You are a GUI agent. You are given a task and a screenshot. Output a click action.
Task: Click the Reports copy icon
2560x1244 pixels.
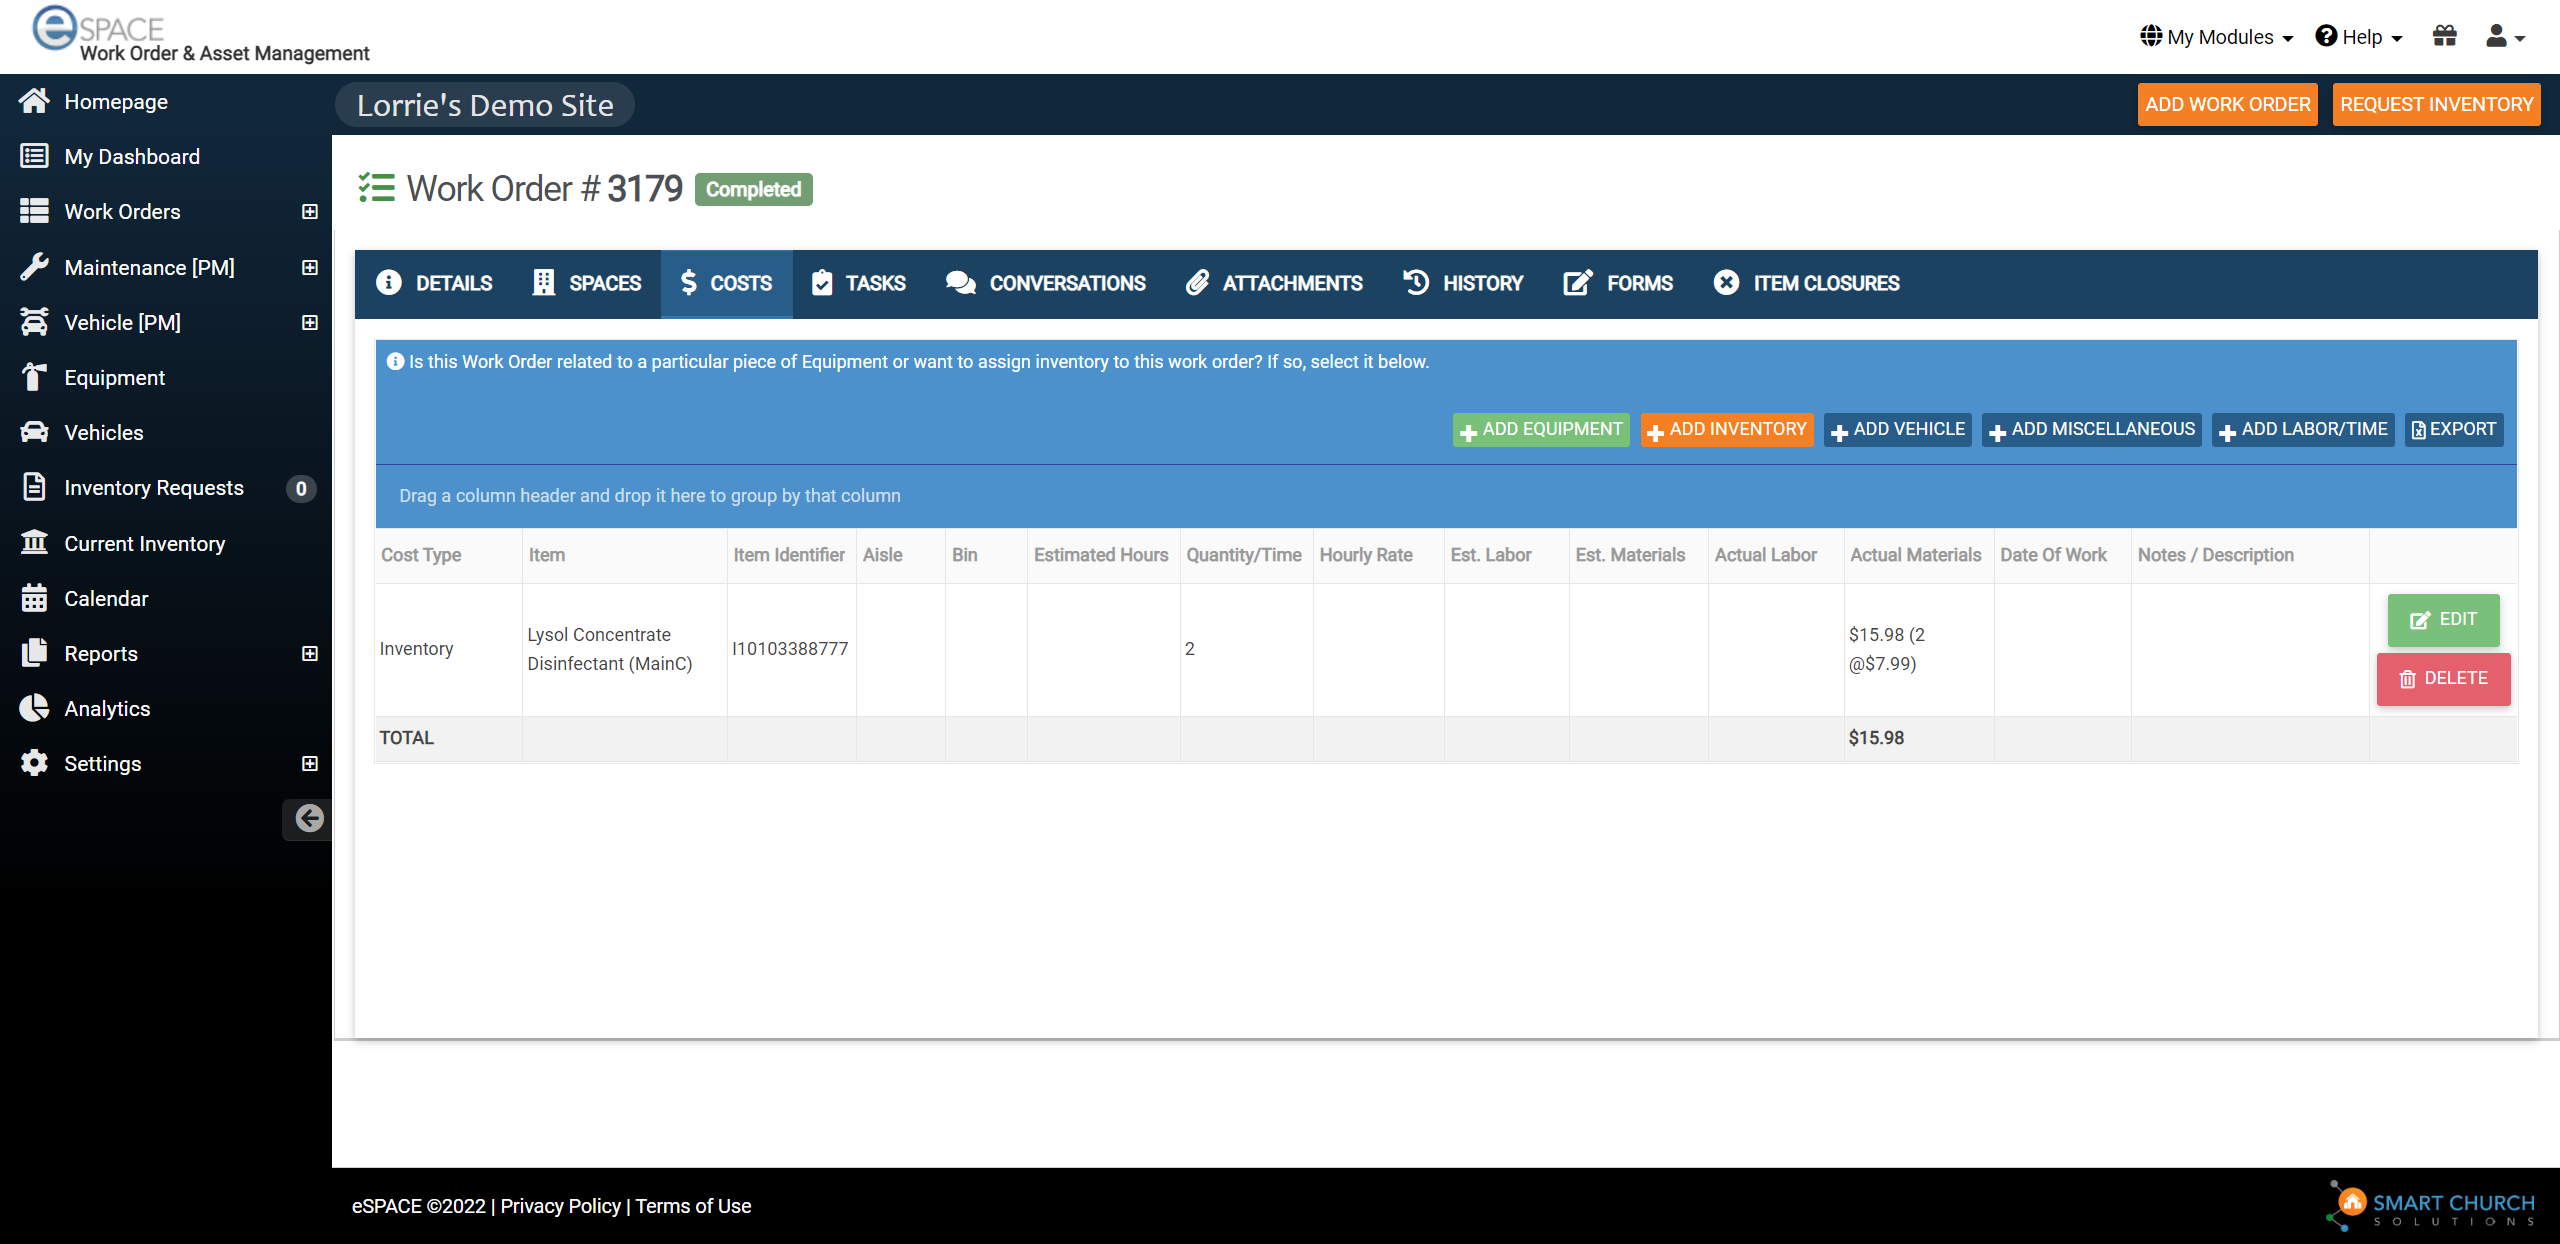click(34, 653)
